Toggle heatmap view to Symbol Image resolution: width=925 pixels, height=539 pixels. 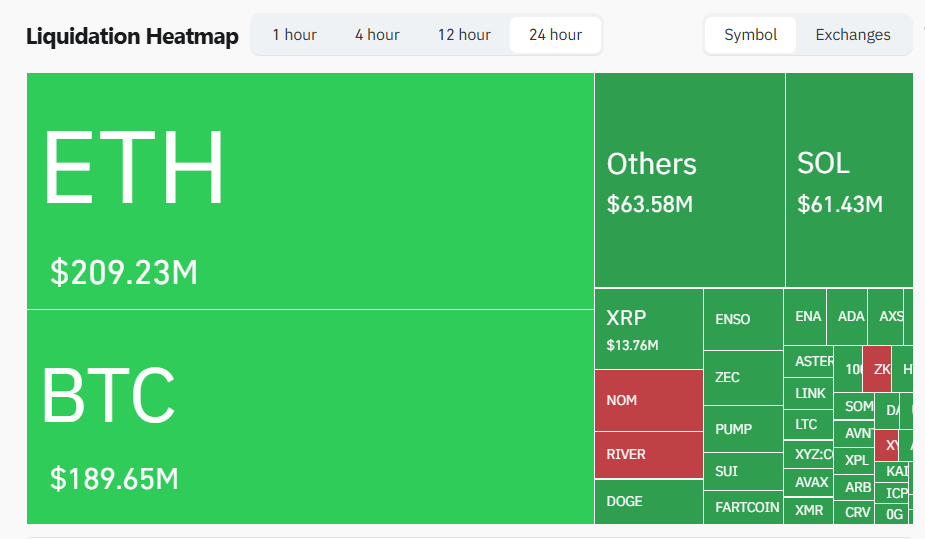[x=750, y=35]
